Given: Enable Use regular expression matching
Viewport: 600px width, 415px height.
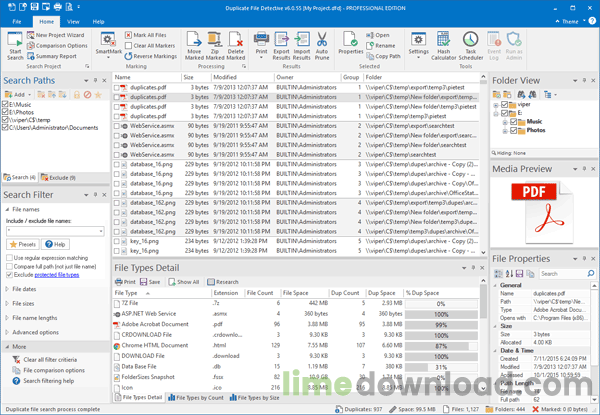Looking at the screenshot, I should [x=9, y=258].
